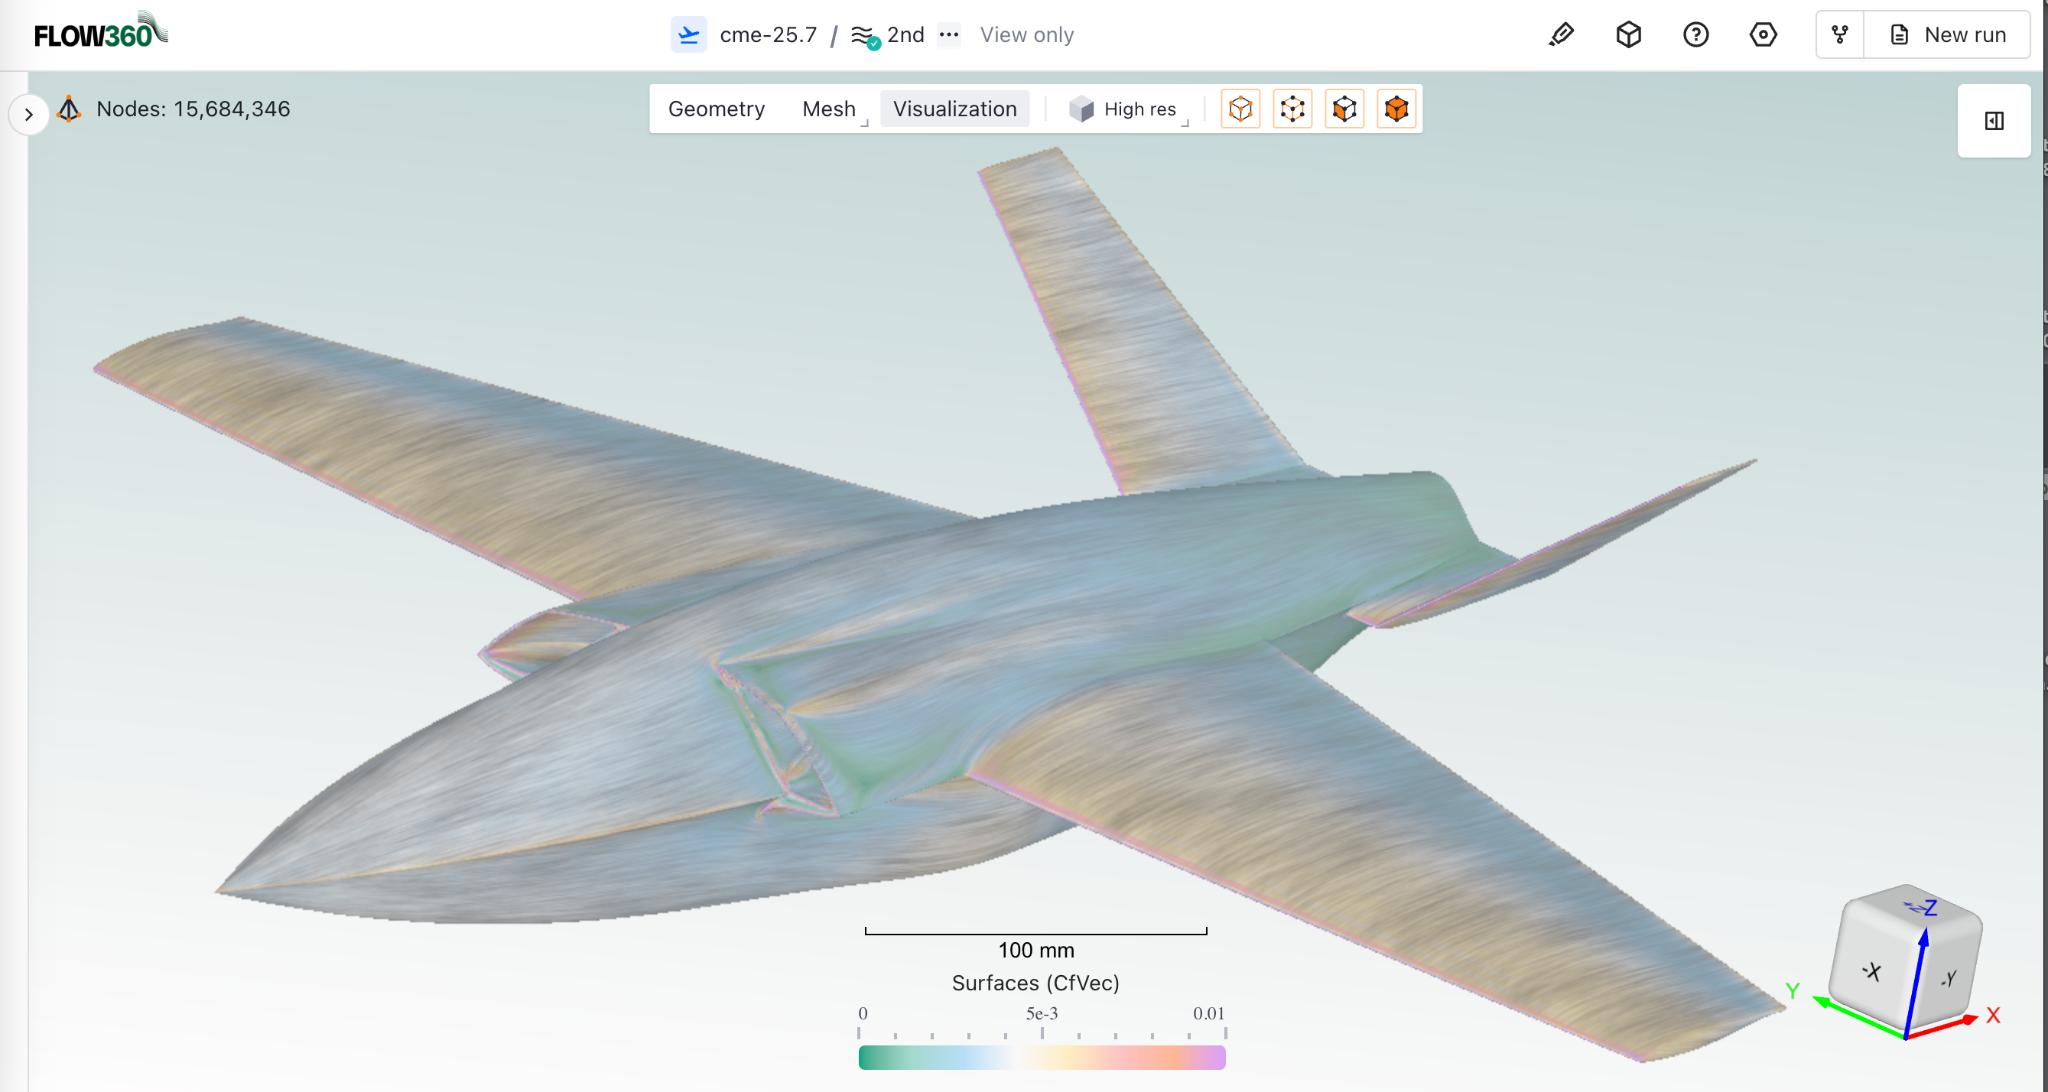Click the version tree fork icon
The width and height of the screenshot is (2048, 1092).
pyautogui.click(x=1840, y=34)
